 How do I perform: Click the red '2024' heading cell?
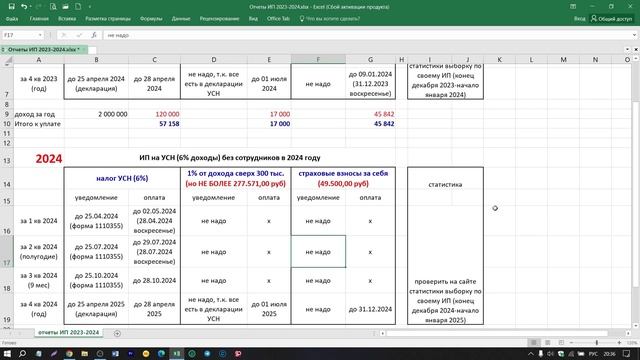[x=39, y=158]
